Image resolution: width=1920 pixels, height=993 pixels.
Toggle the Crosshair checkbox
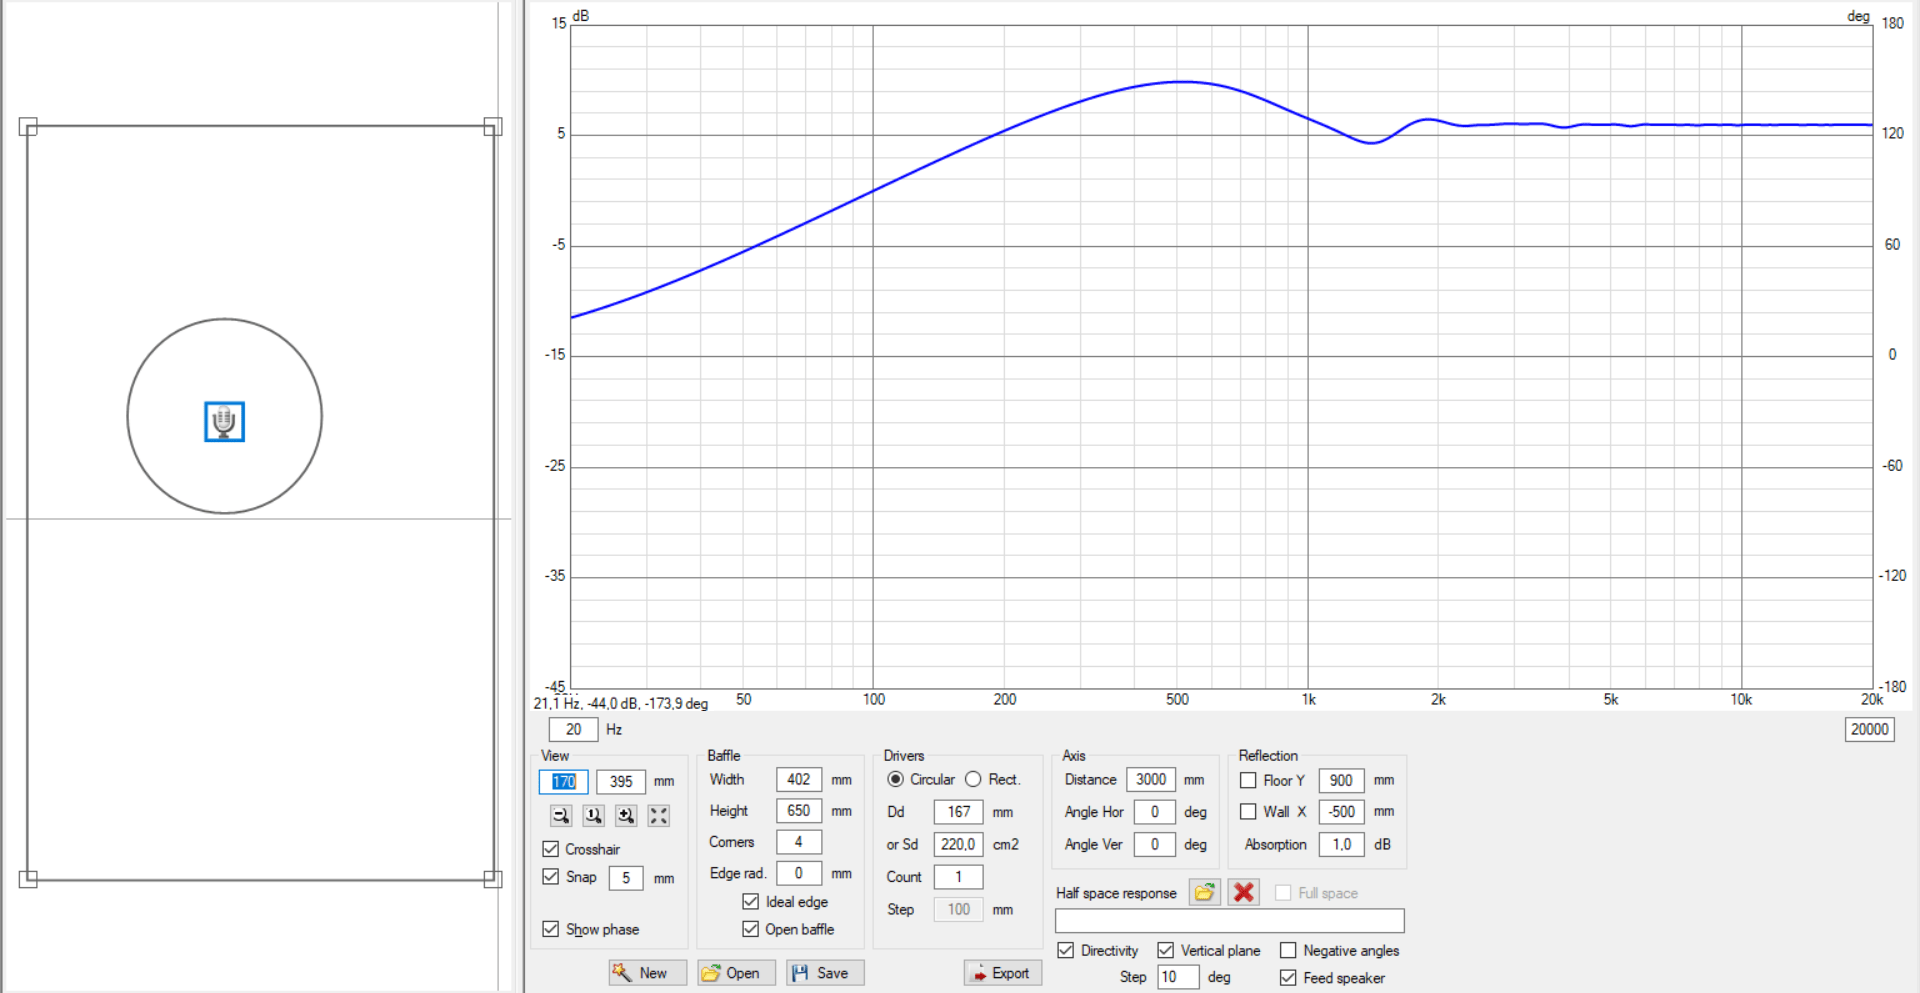click(551, 849)
